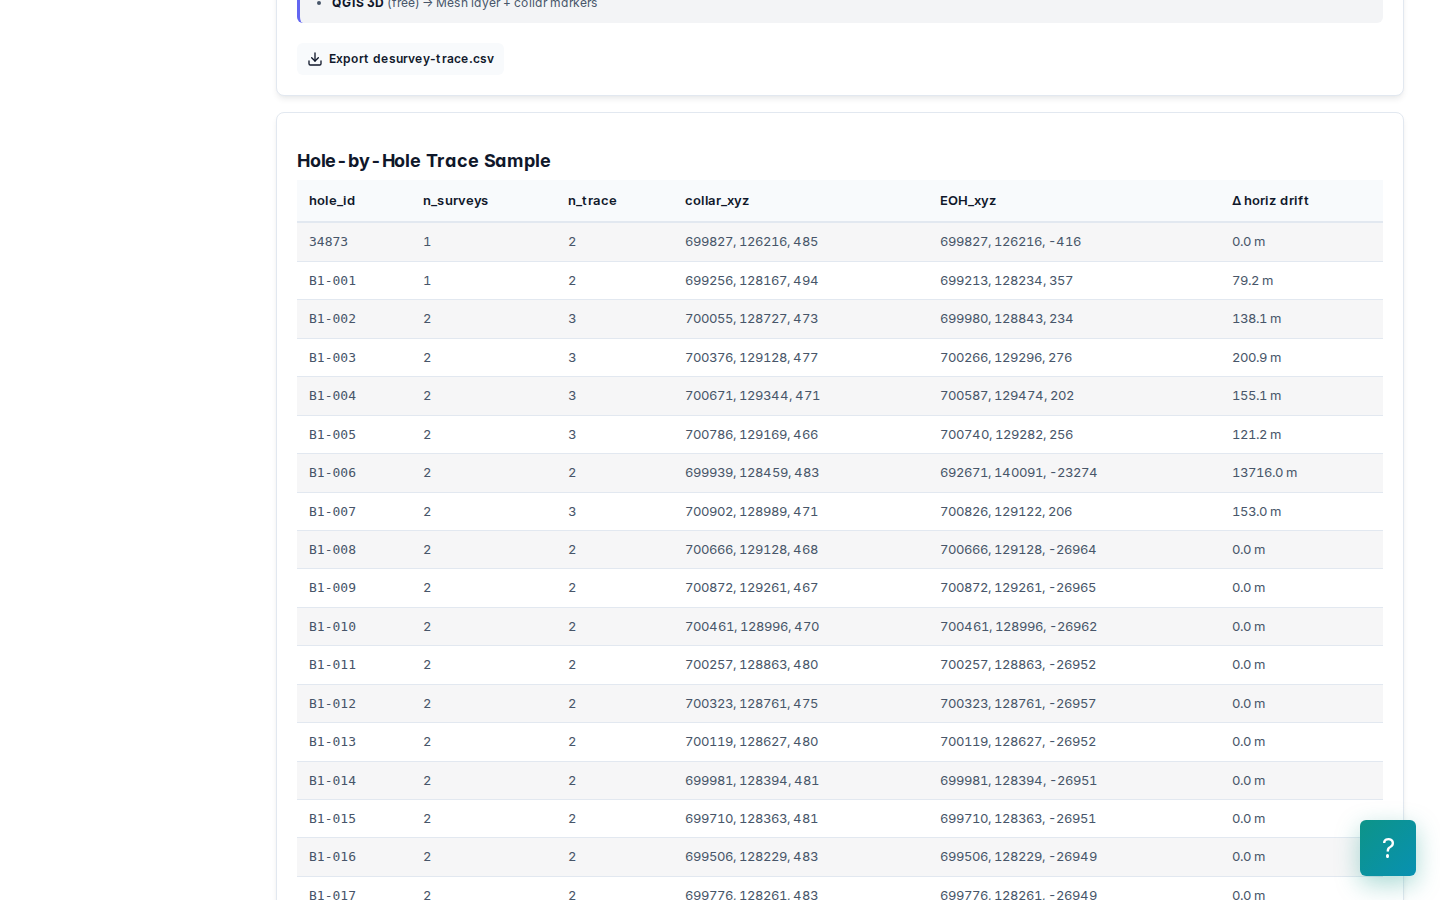This screenshot has width=1440, height=900.
Task: Click collar value 700872, 129261, 467
Action: tap(751, 588)
